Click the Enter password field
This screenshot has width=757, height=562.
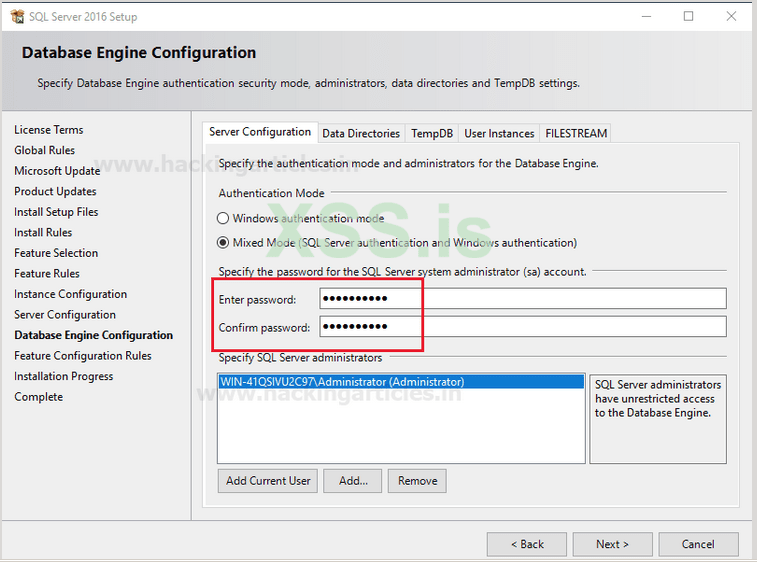(x=523, y=298)
